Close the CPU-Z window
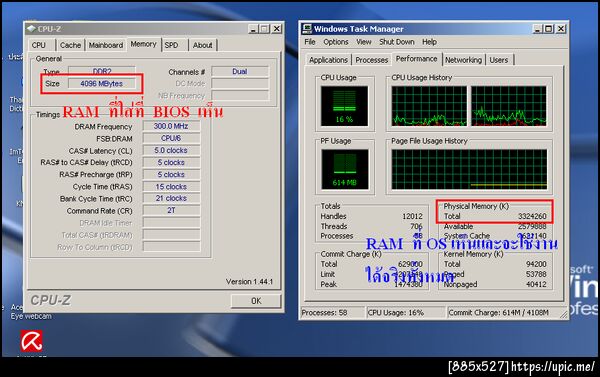The width and height of the screenshot is (600, 377). coord(276,29)
